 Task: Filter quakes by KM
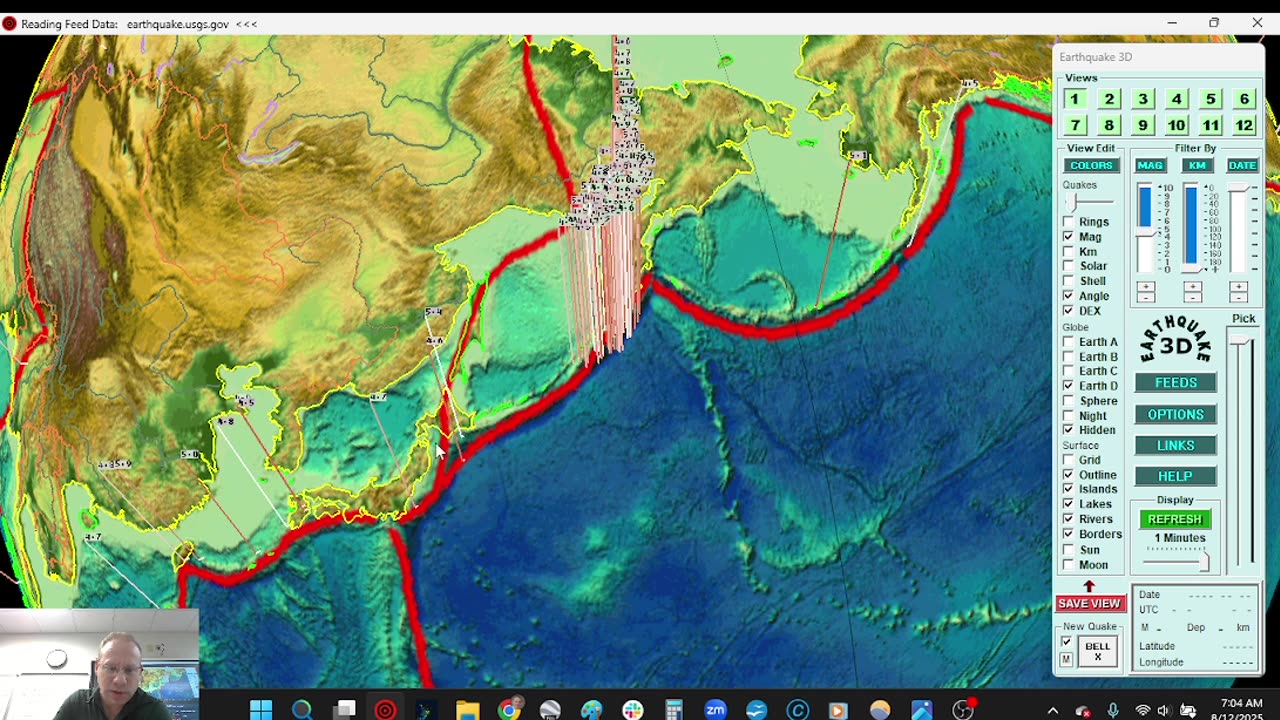[1197, 165]
